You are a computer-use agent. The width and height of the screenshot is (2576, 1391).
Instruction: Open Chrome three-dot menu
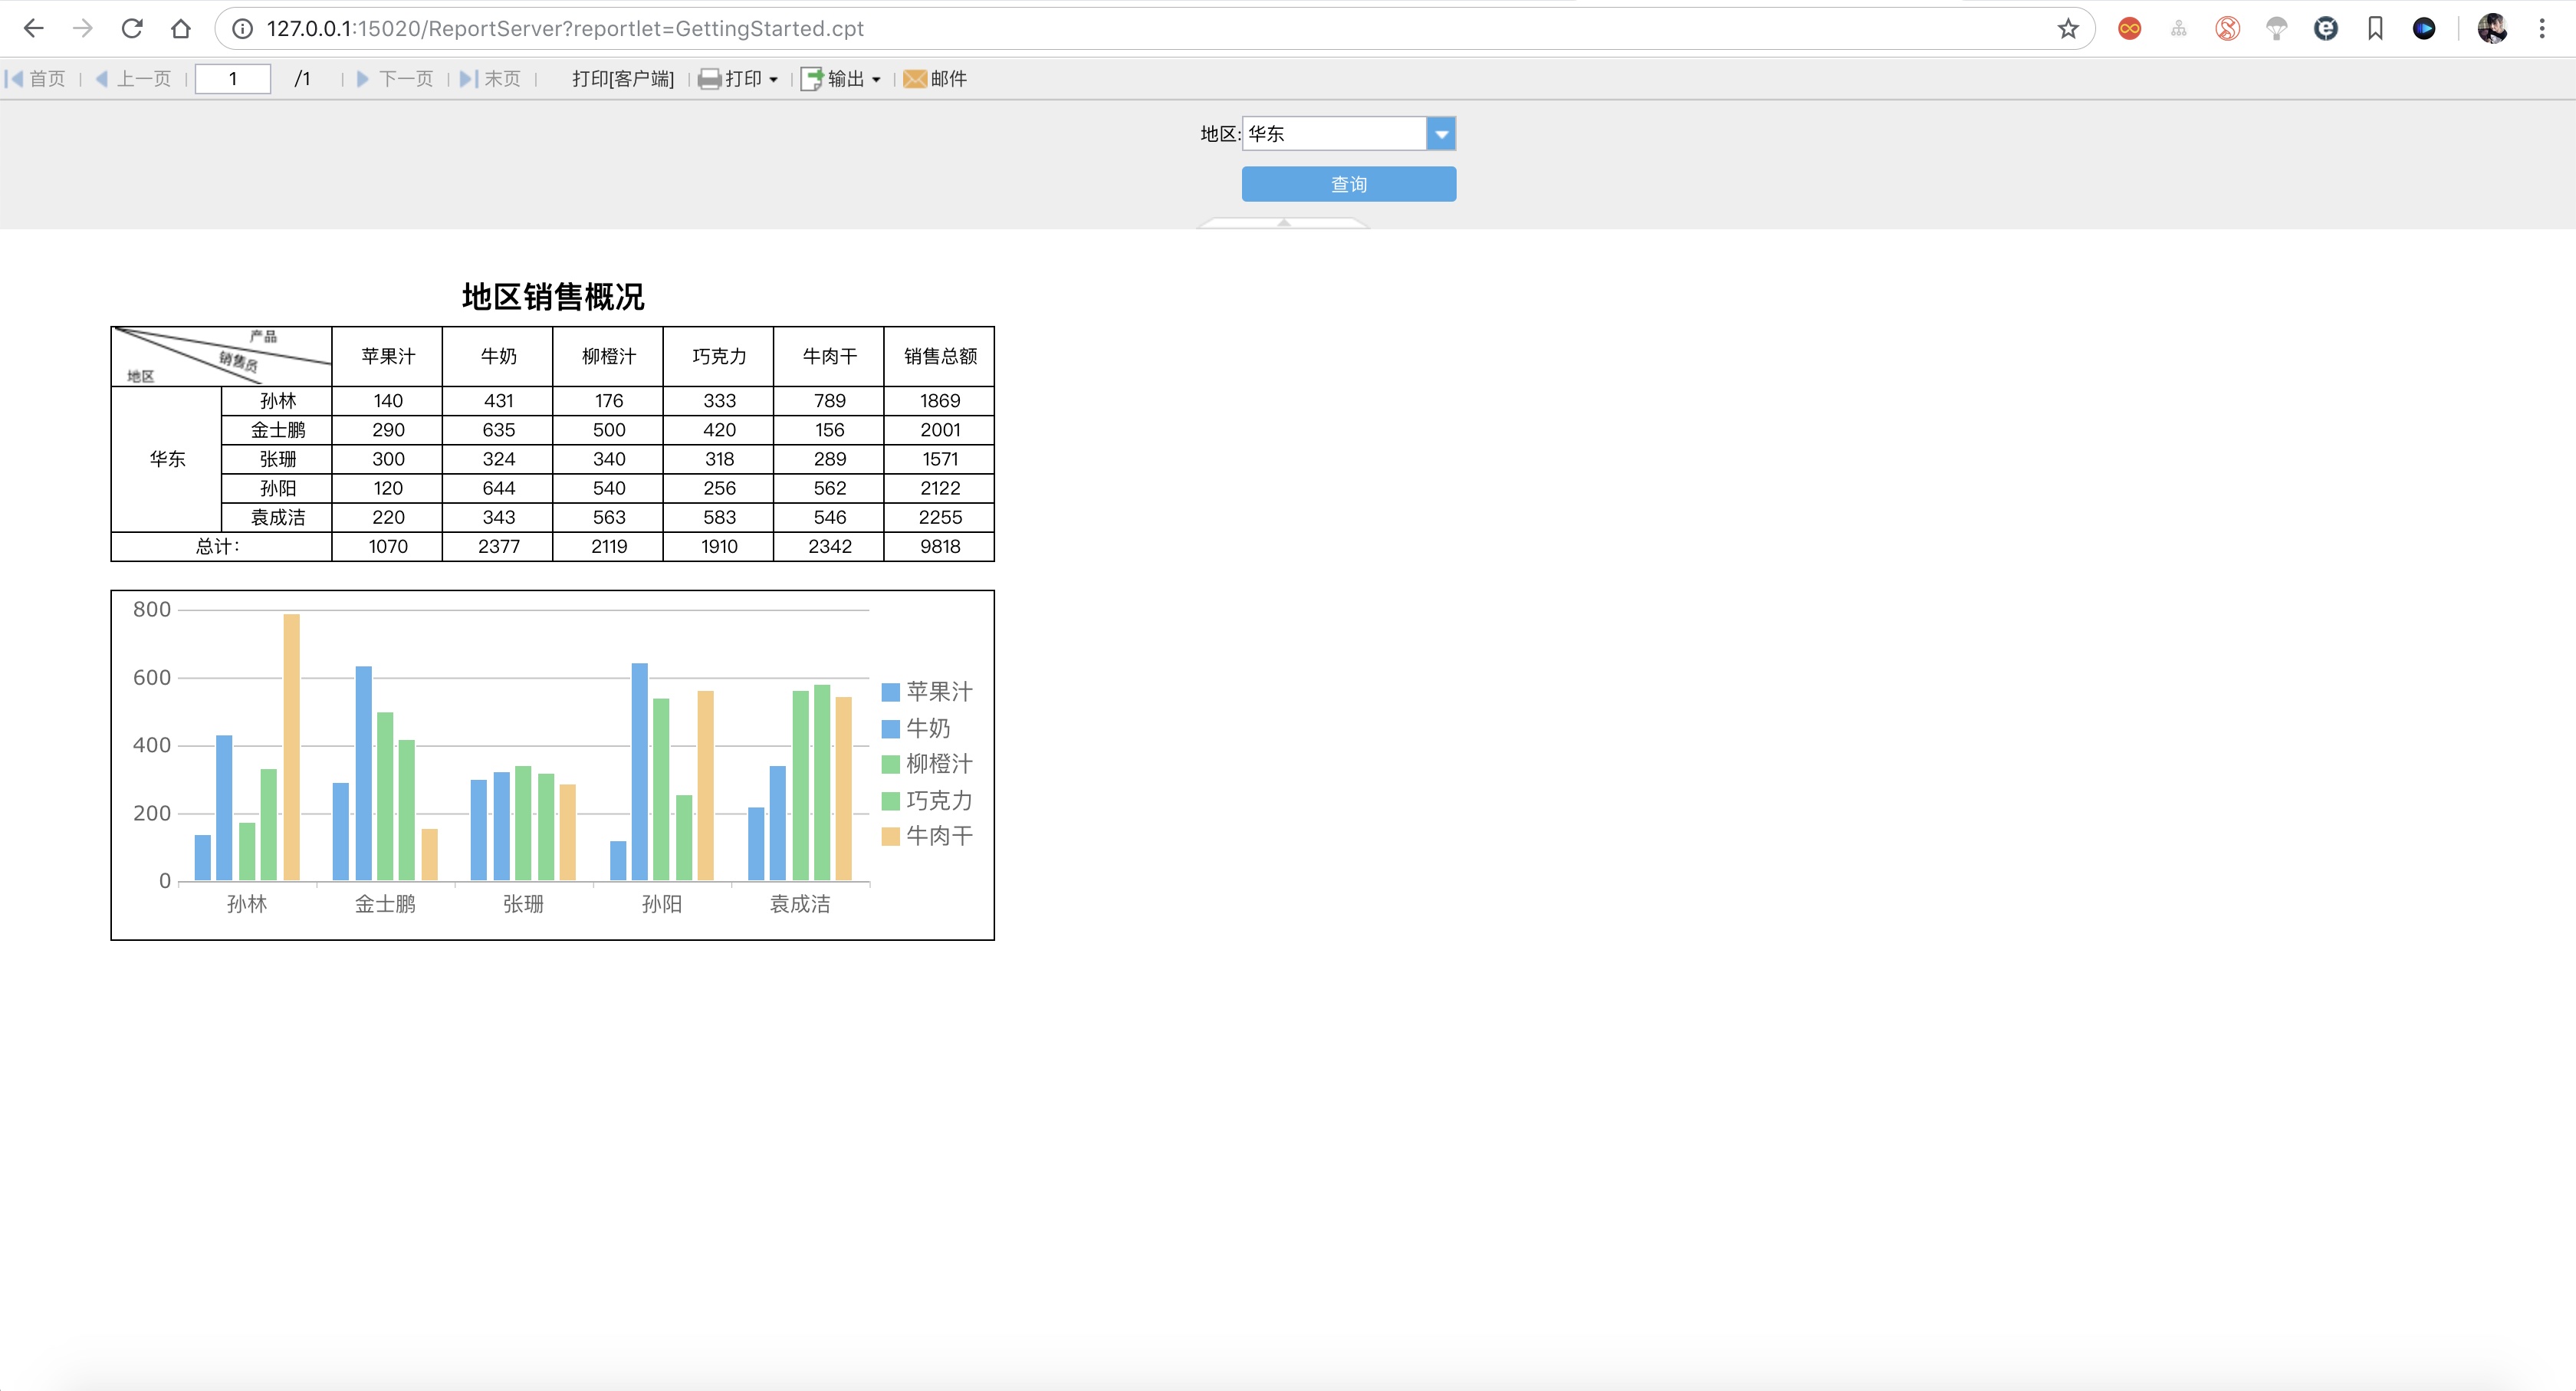(x=2541, y=29)
